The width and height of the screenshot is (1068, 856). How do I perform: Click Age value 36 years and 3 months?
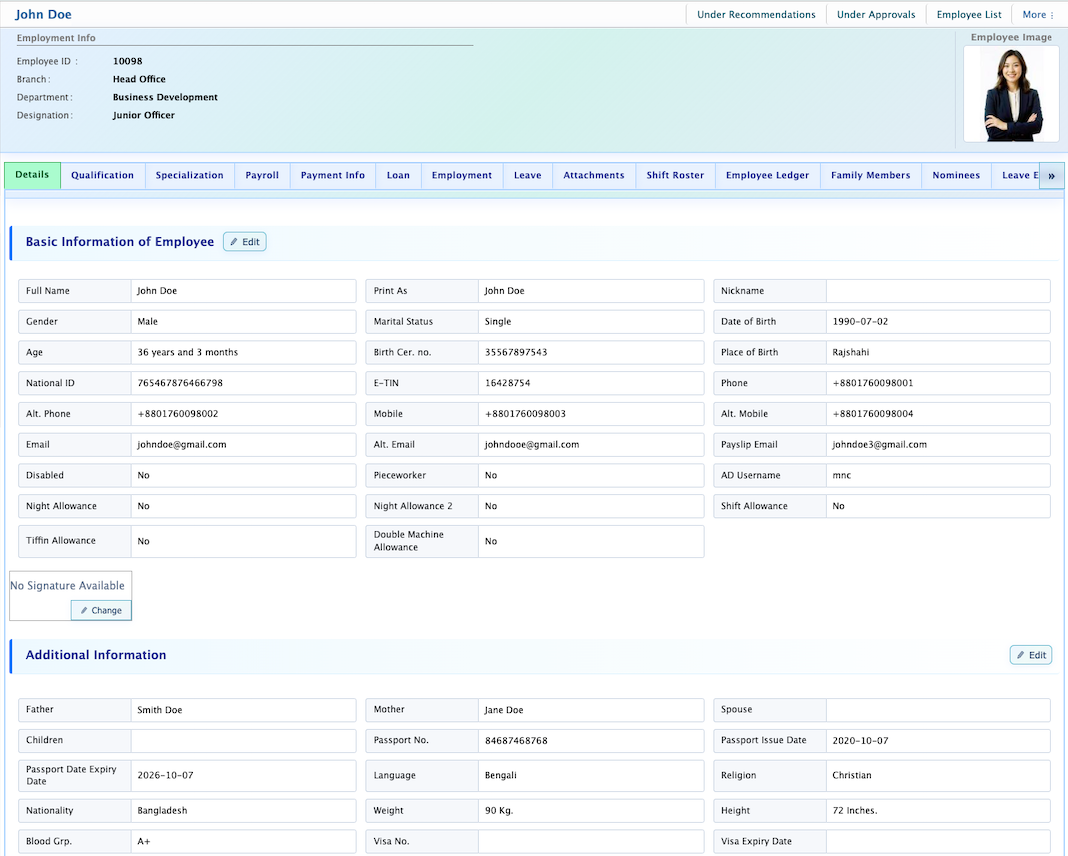(x=187, y=352)
